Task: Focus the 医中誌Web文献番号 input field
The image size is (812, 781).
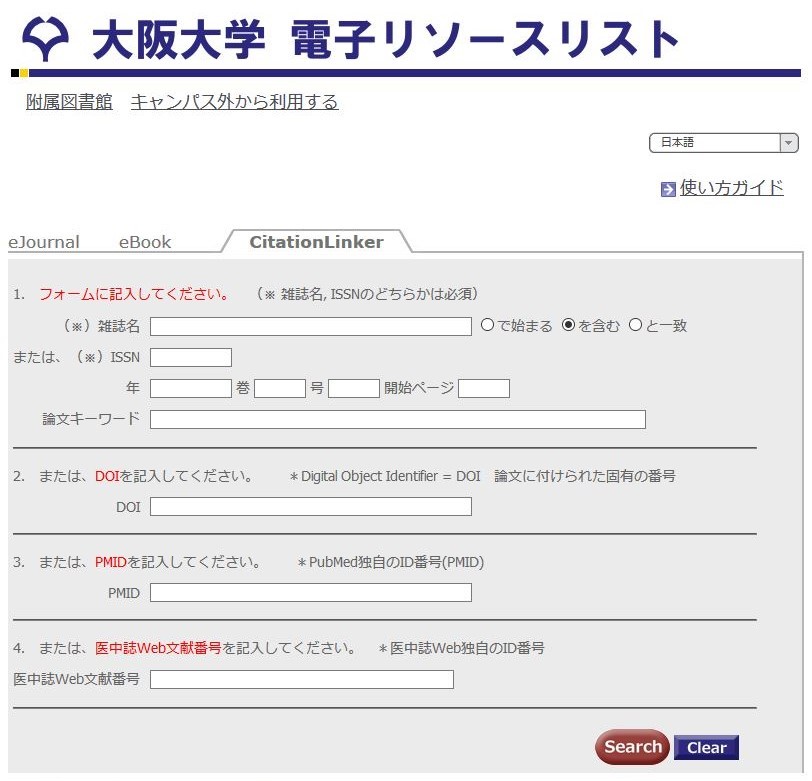Action: (x=302, y=679)
